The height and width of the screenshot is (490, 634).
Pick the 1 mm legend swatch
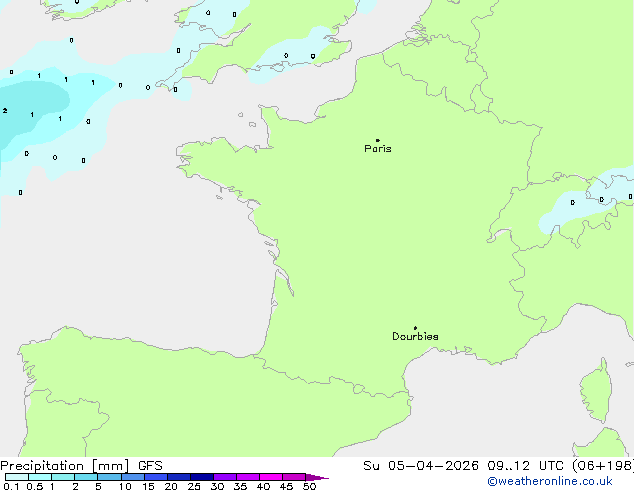click(63, 477)
